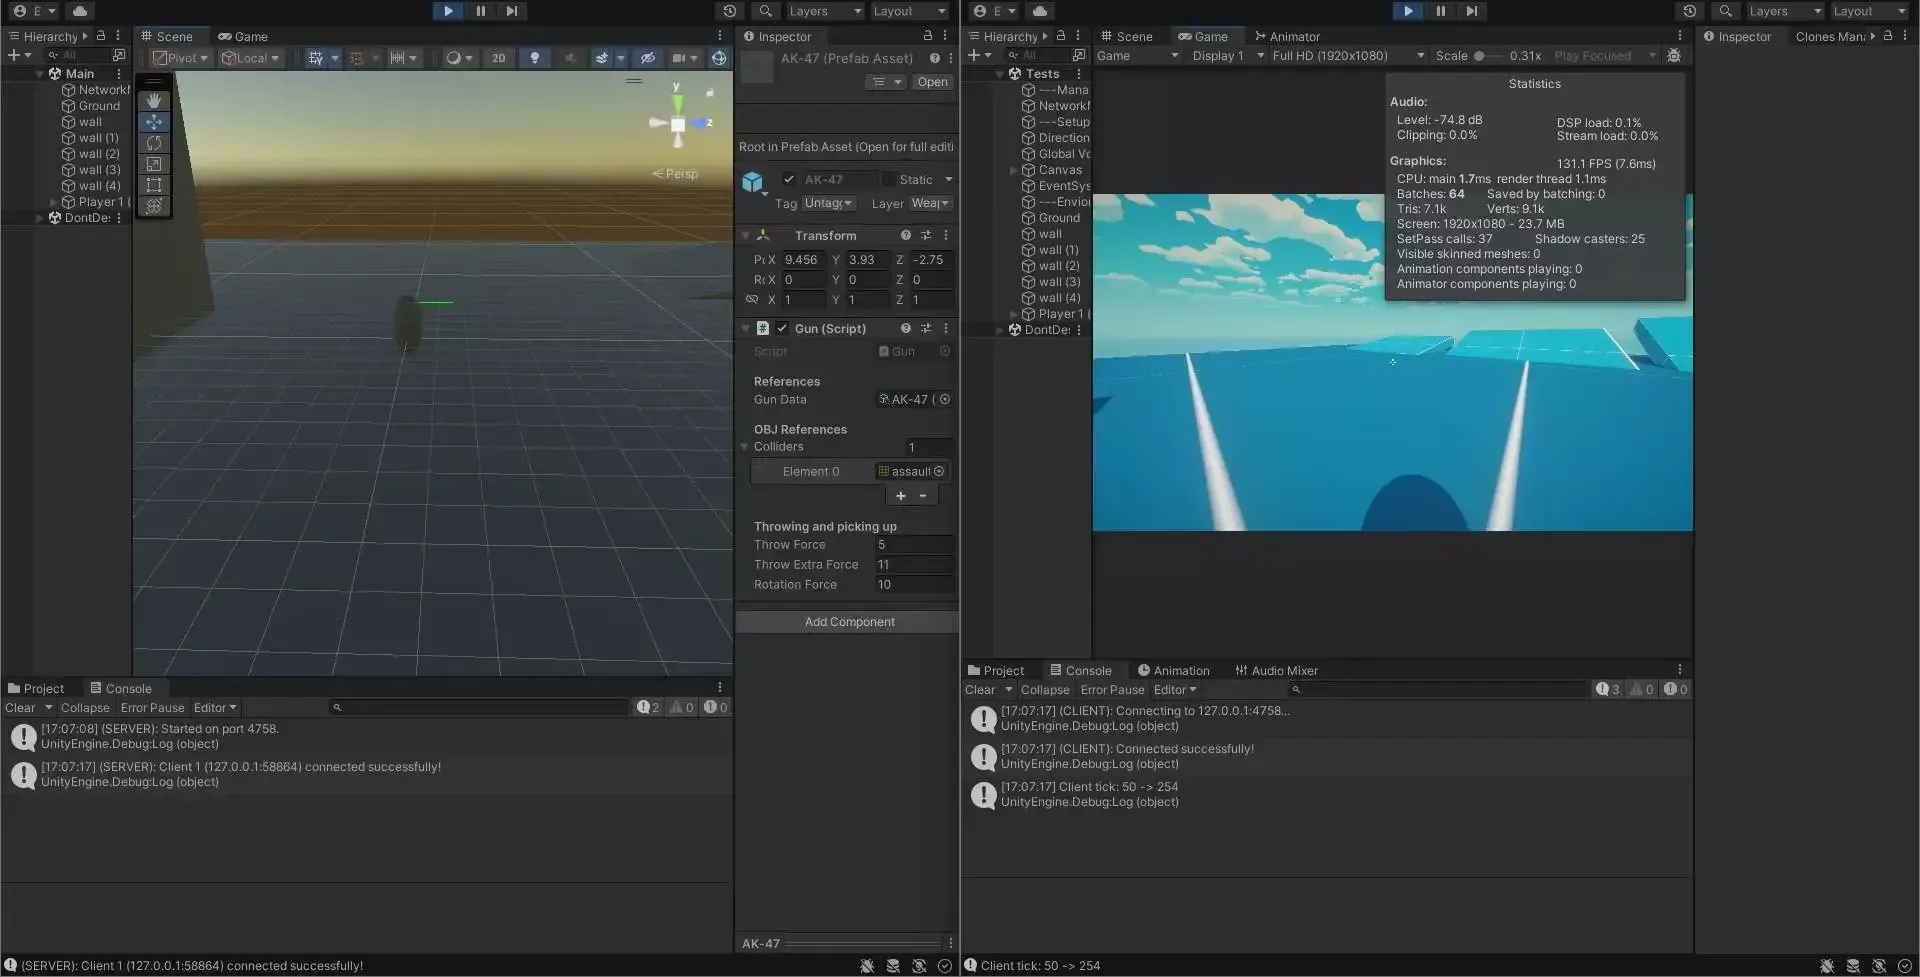The image size is (1920, 977).
Task: Open the Pivot handle position dropdown
Action: coord(181,58)
